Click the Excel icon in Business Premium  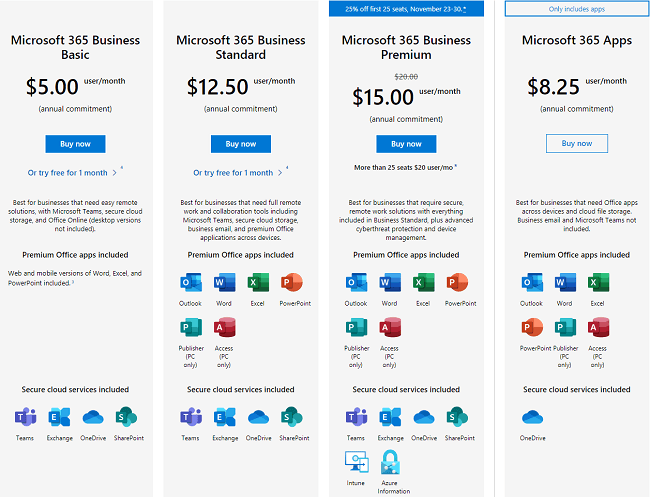point(423,283)
